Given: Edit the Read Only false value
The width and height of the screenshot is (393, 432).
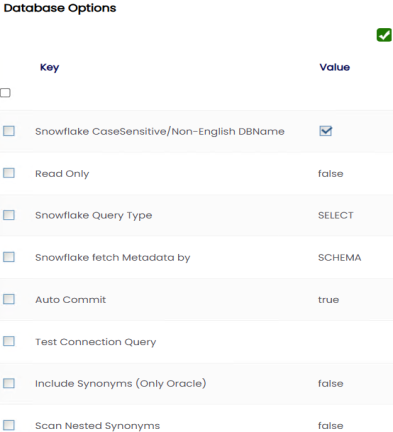Looking at the screenshot, I should (330, 174).
